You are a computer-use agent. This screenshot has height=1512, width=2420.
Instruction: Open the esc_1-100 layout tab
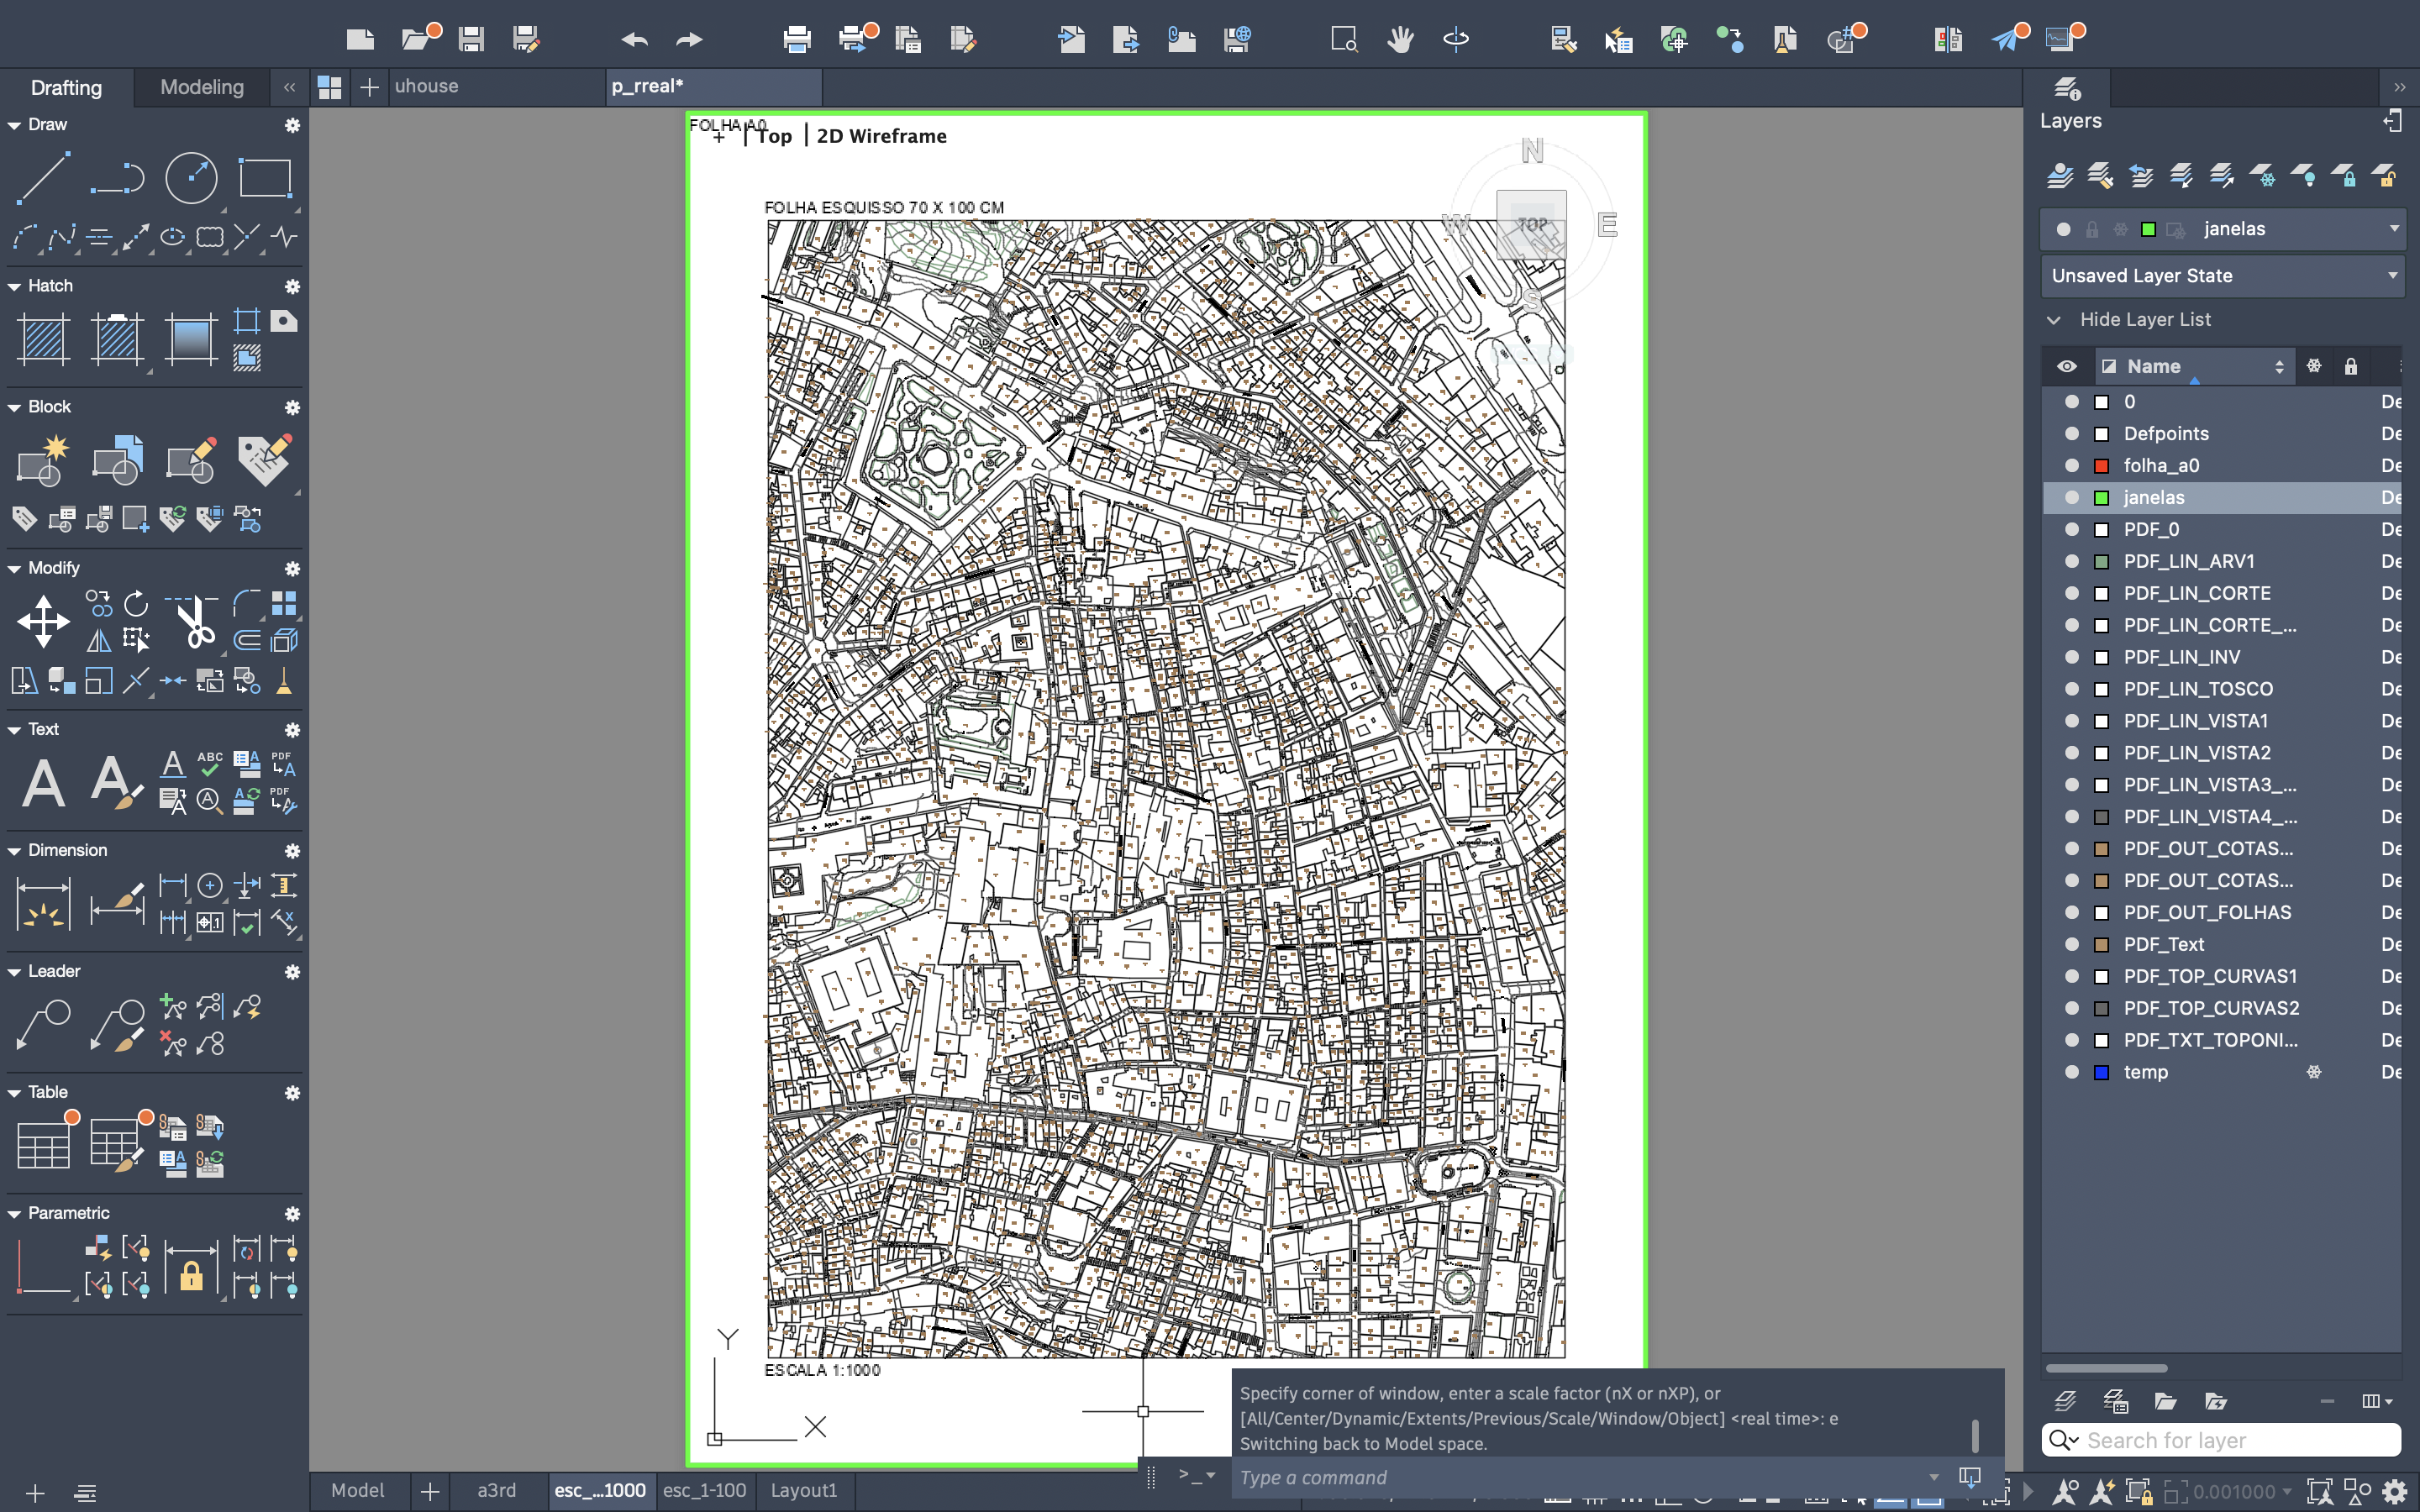click(704, 1490)
